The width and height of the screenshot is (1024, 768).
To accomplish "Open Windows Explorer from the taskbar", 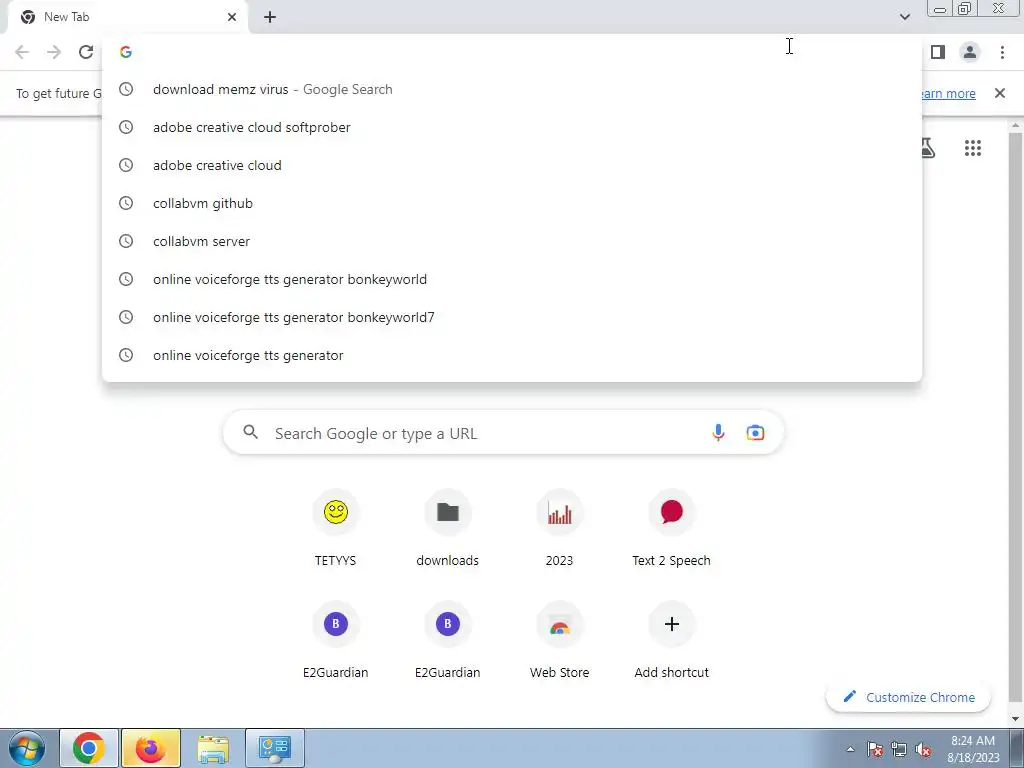I will (213, 748).
